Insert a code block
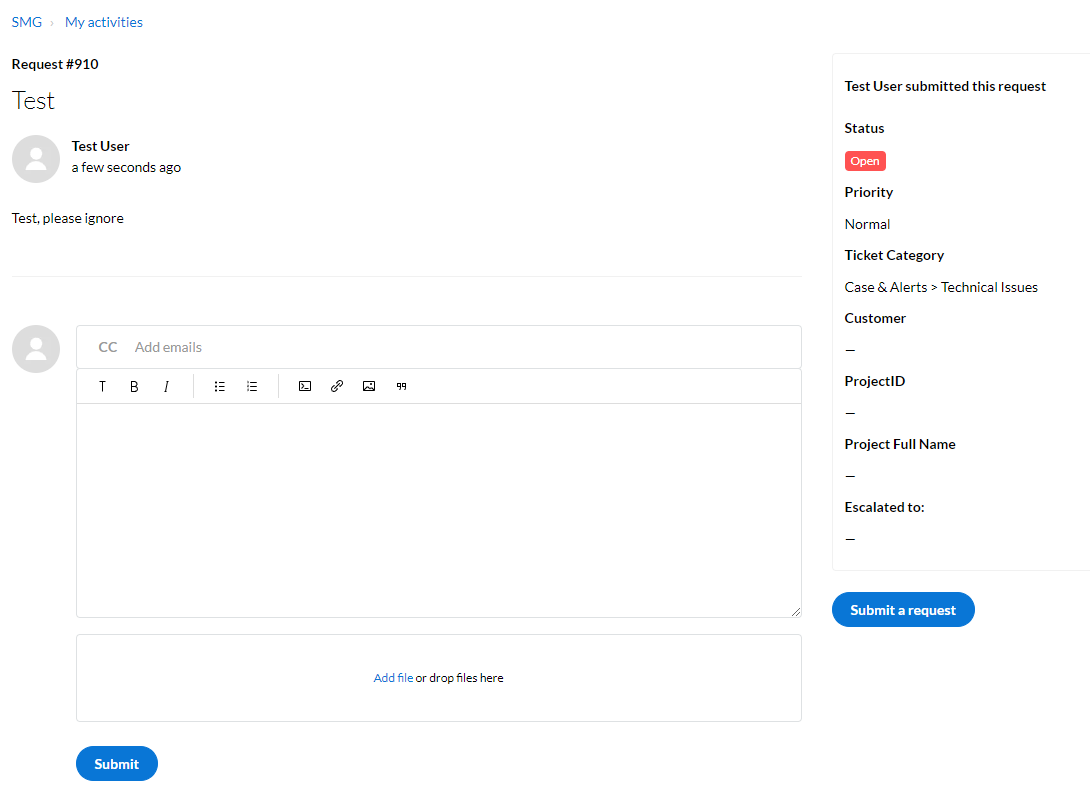1090x805 pixels. point(305,387)
